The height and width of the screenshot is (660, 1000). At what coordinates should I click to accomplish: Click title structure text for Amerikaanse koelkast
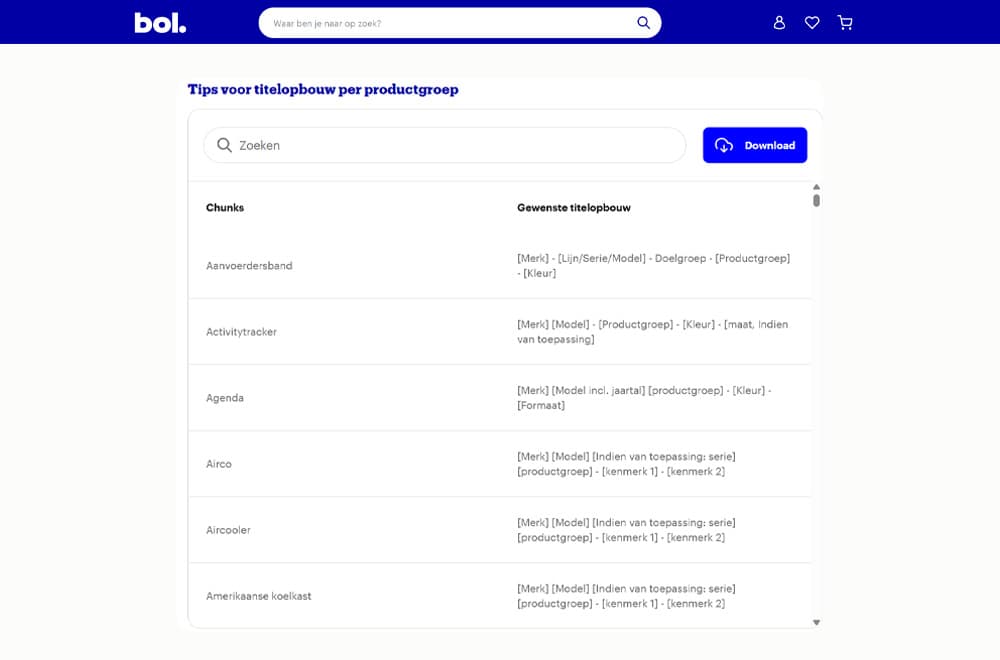[x=626, y=596]
